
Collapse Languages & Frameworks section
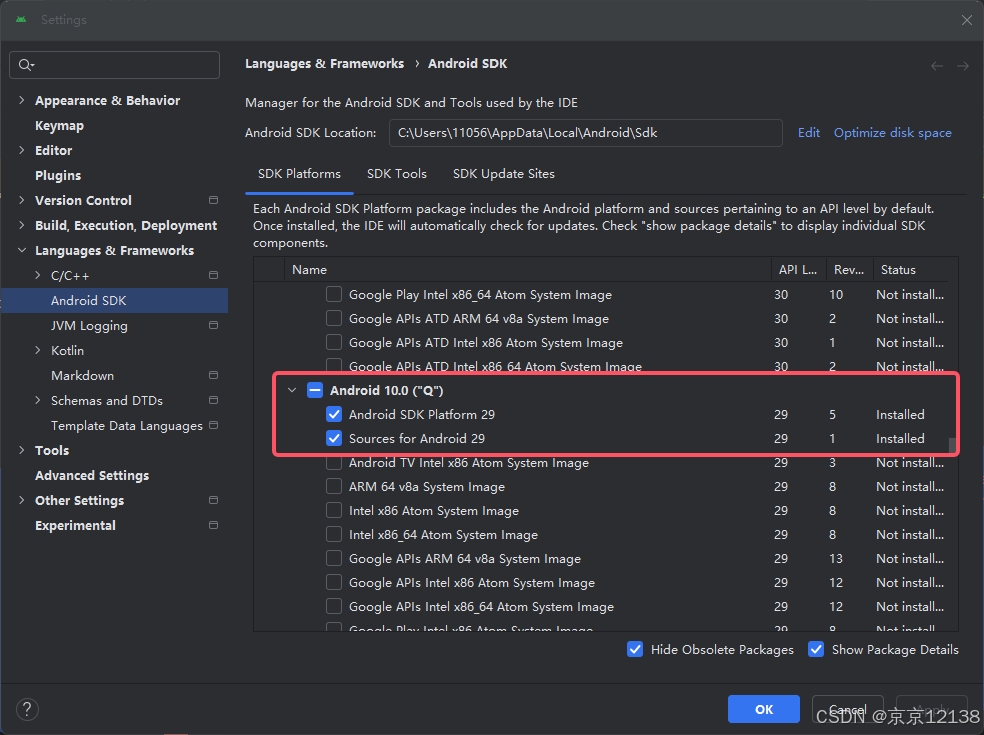pyautogui.click(x=22, y=250)
